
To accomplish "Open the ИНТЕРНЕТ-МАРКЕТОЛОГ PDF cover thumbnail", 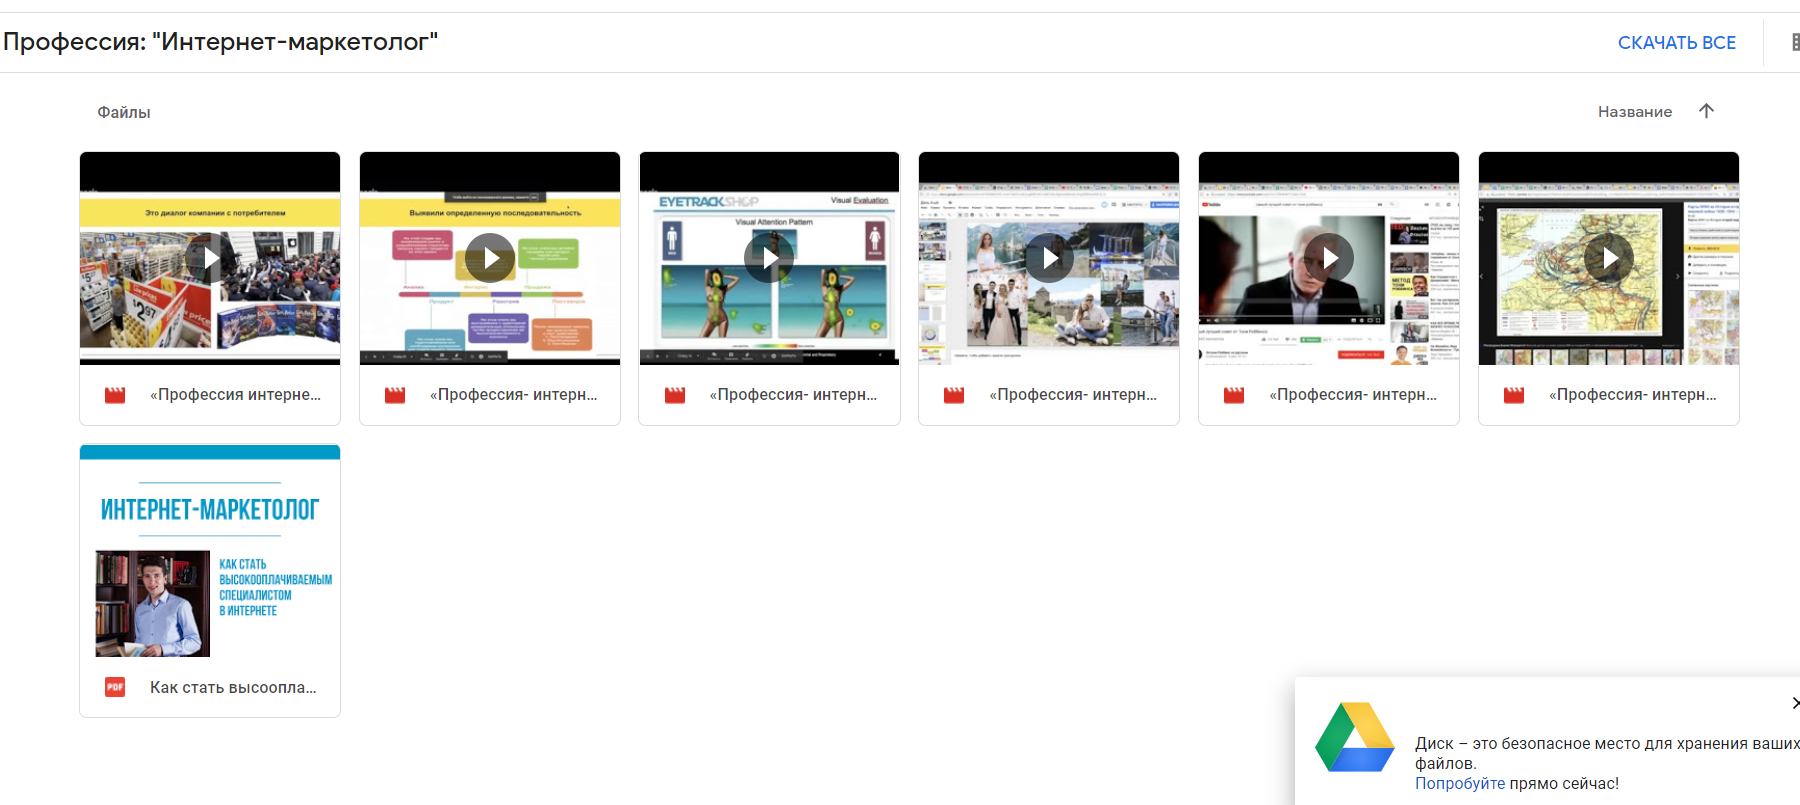I will 210,555.
